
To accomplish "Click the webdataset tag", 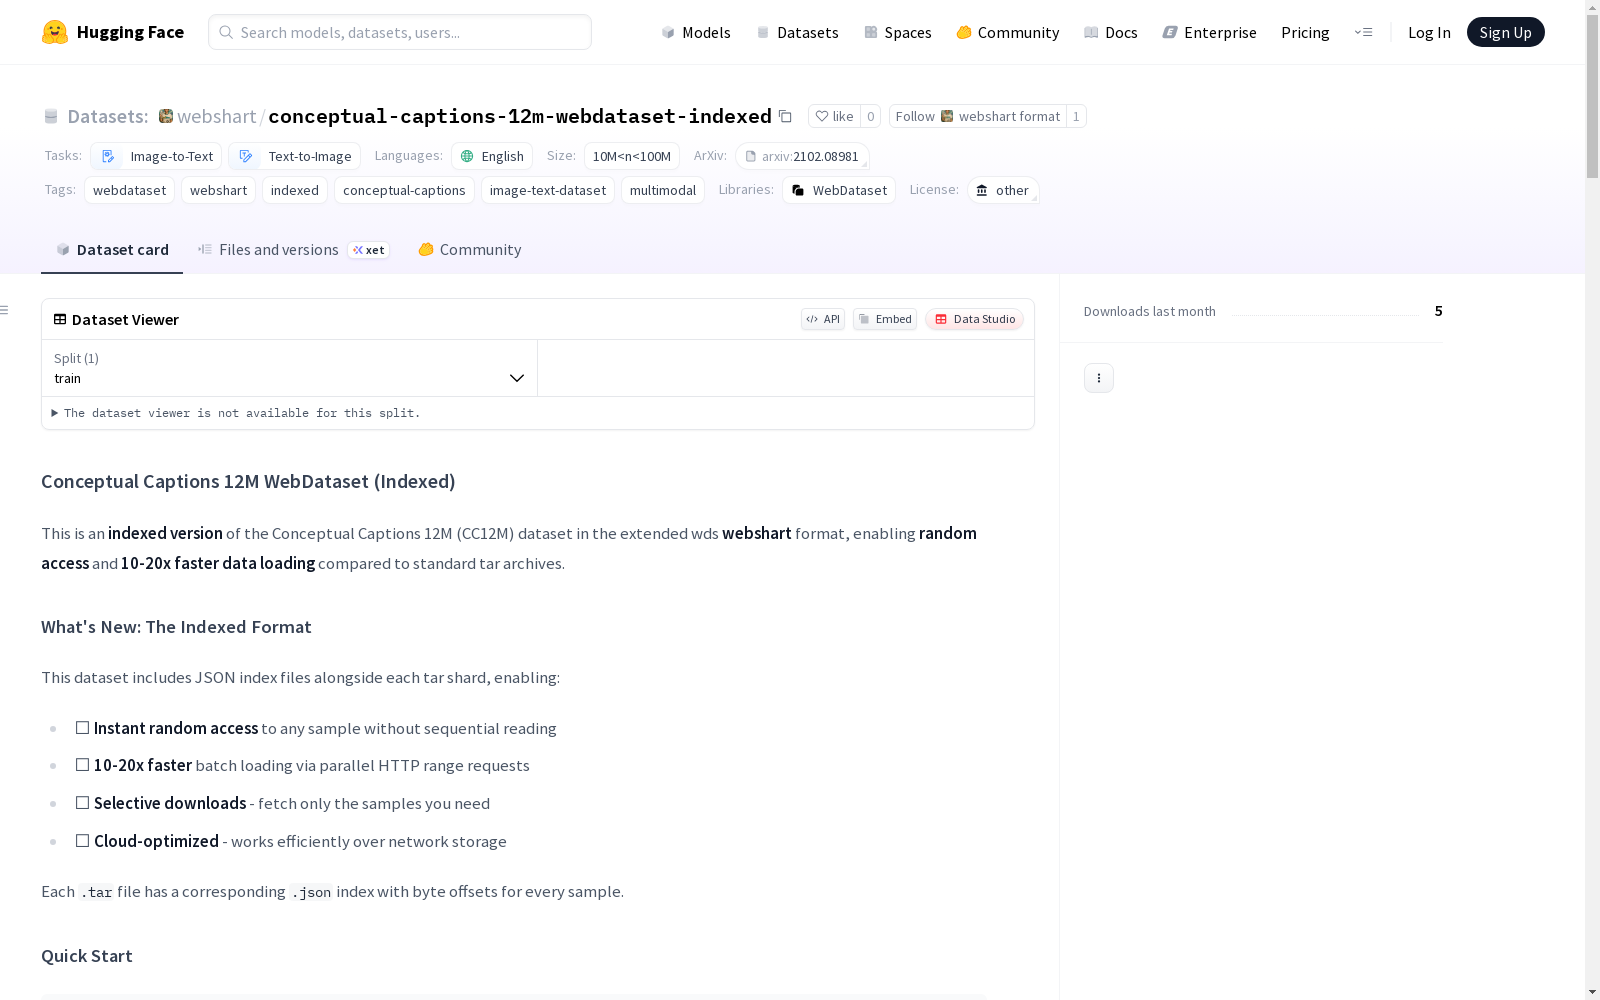I will tap(130, 190).
